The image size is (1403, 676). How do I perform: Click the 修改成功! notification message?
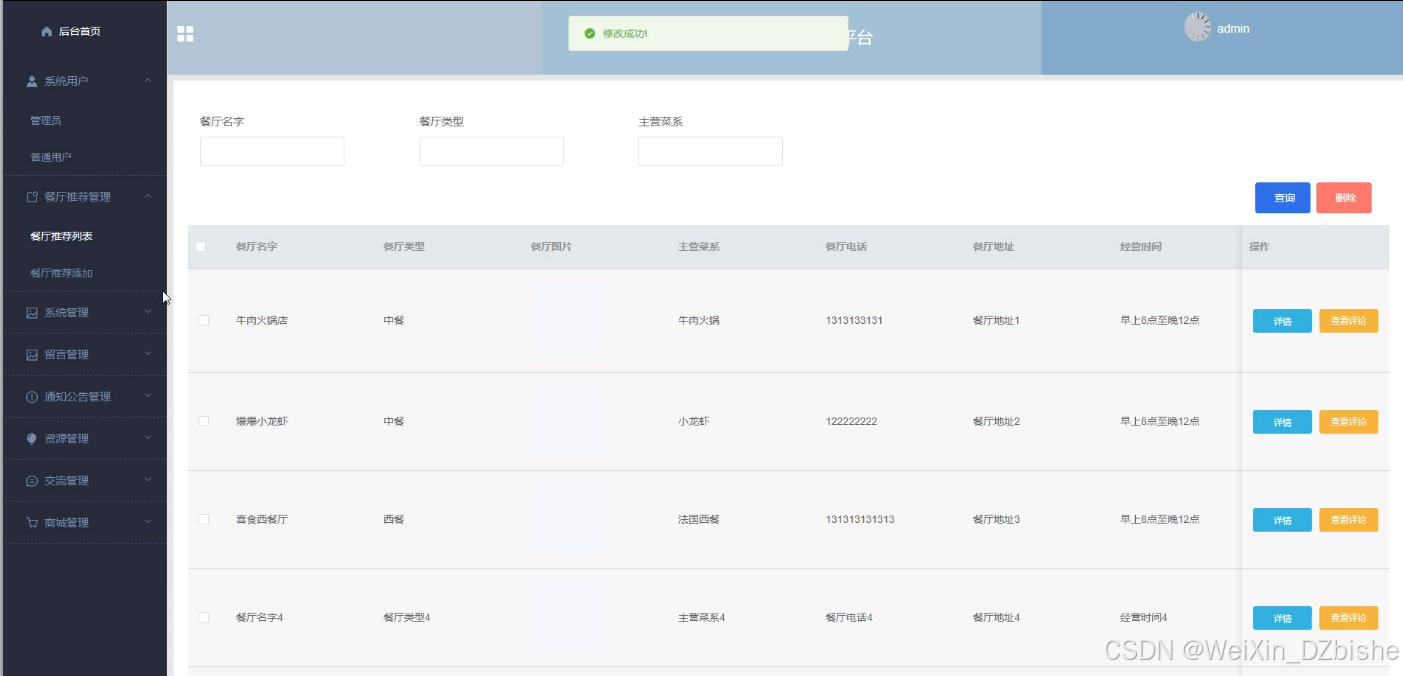point(625,34)
